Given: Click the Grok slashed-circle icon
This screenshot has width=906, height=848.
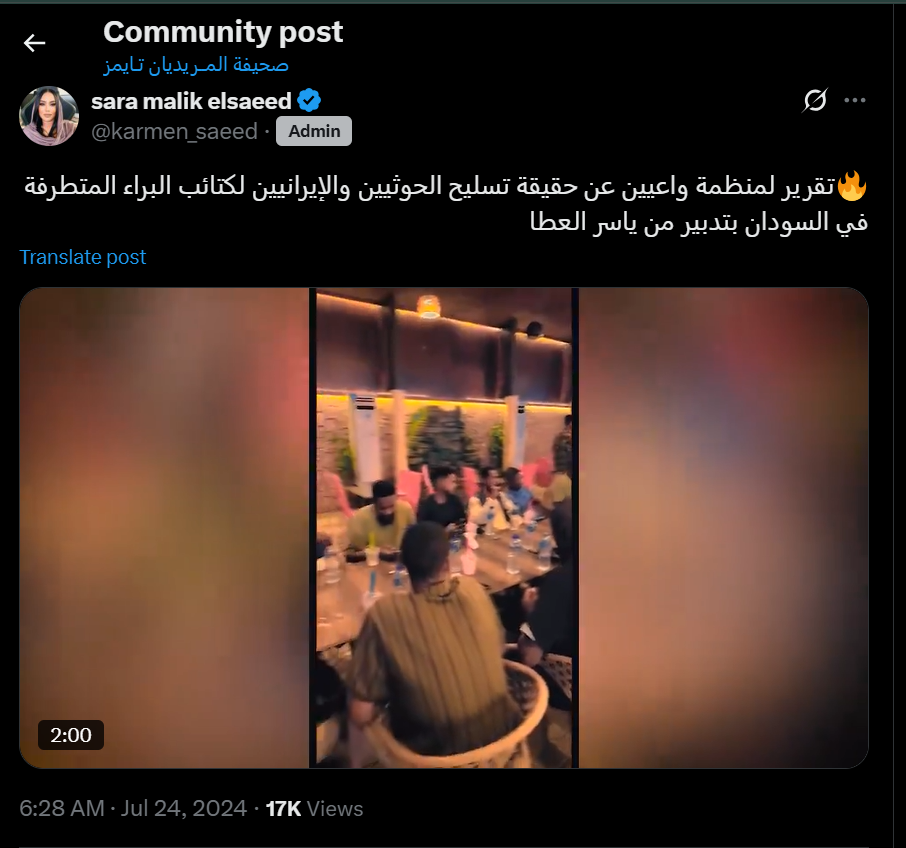Looking at the screenshot, I should [x=815, y=101].
